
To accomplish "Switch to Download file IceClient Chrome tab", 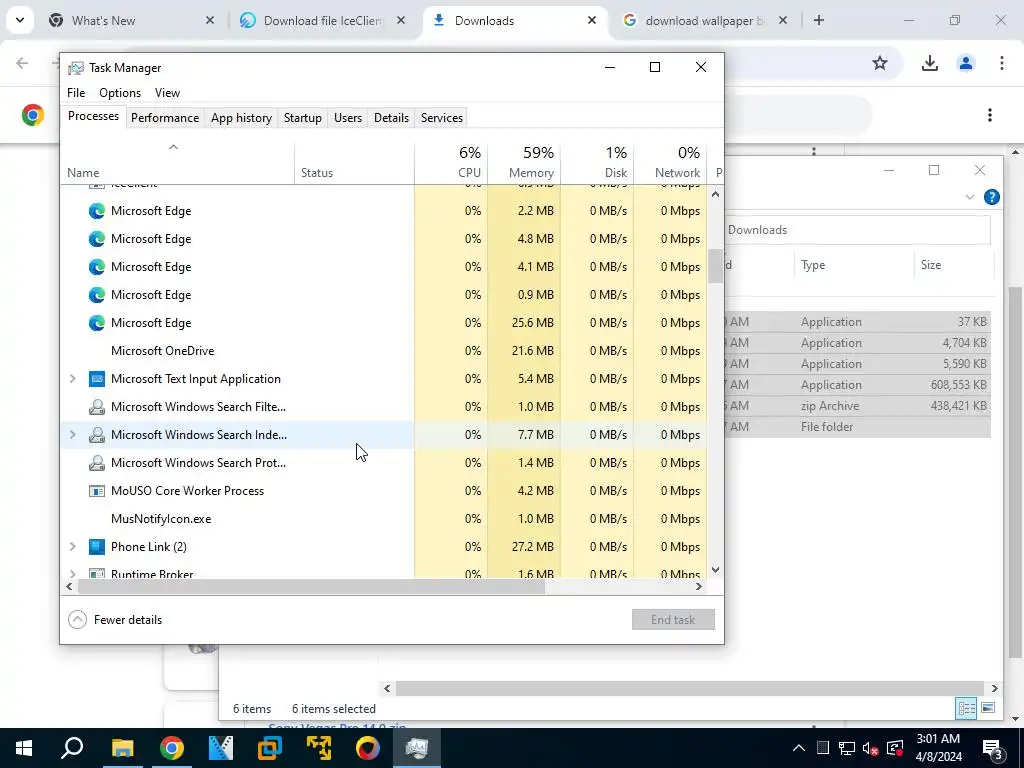I will point(323,21).
